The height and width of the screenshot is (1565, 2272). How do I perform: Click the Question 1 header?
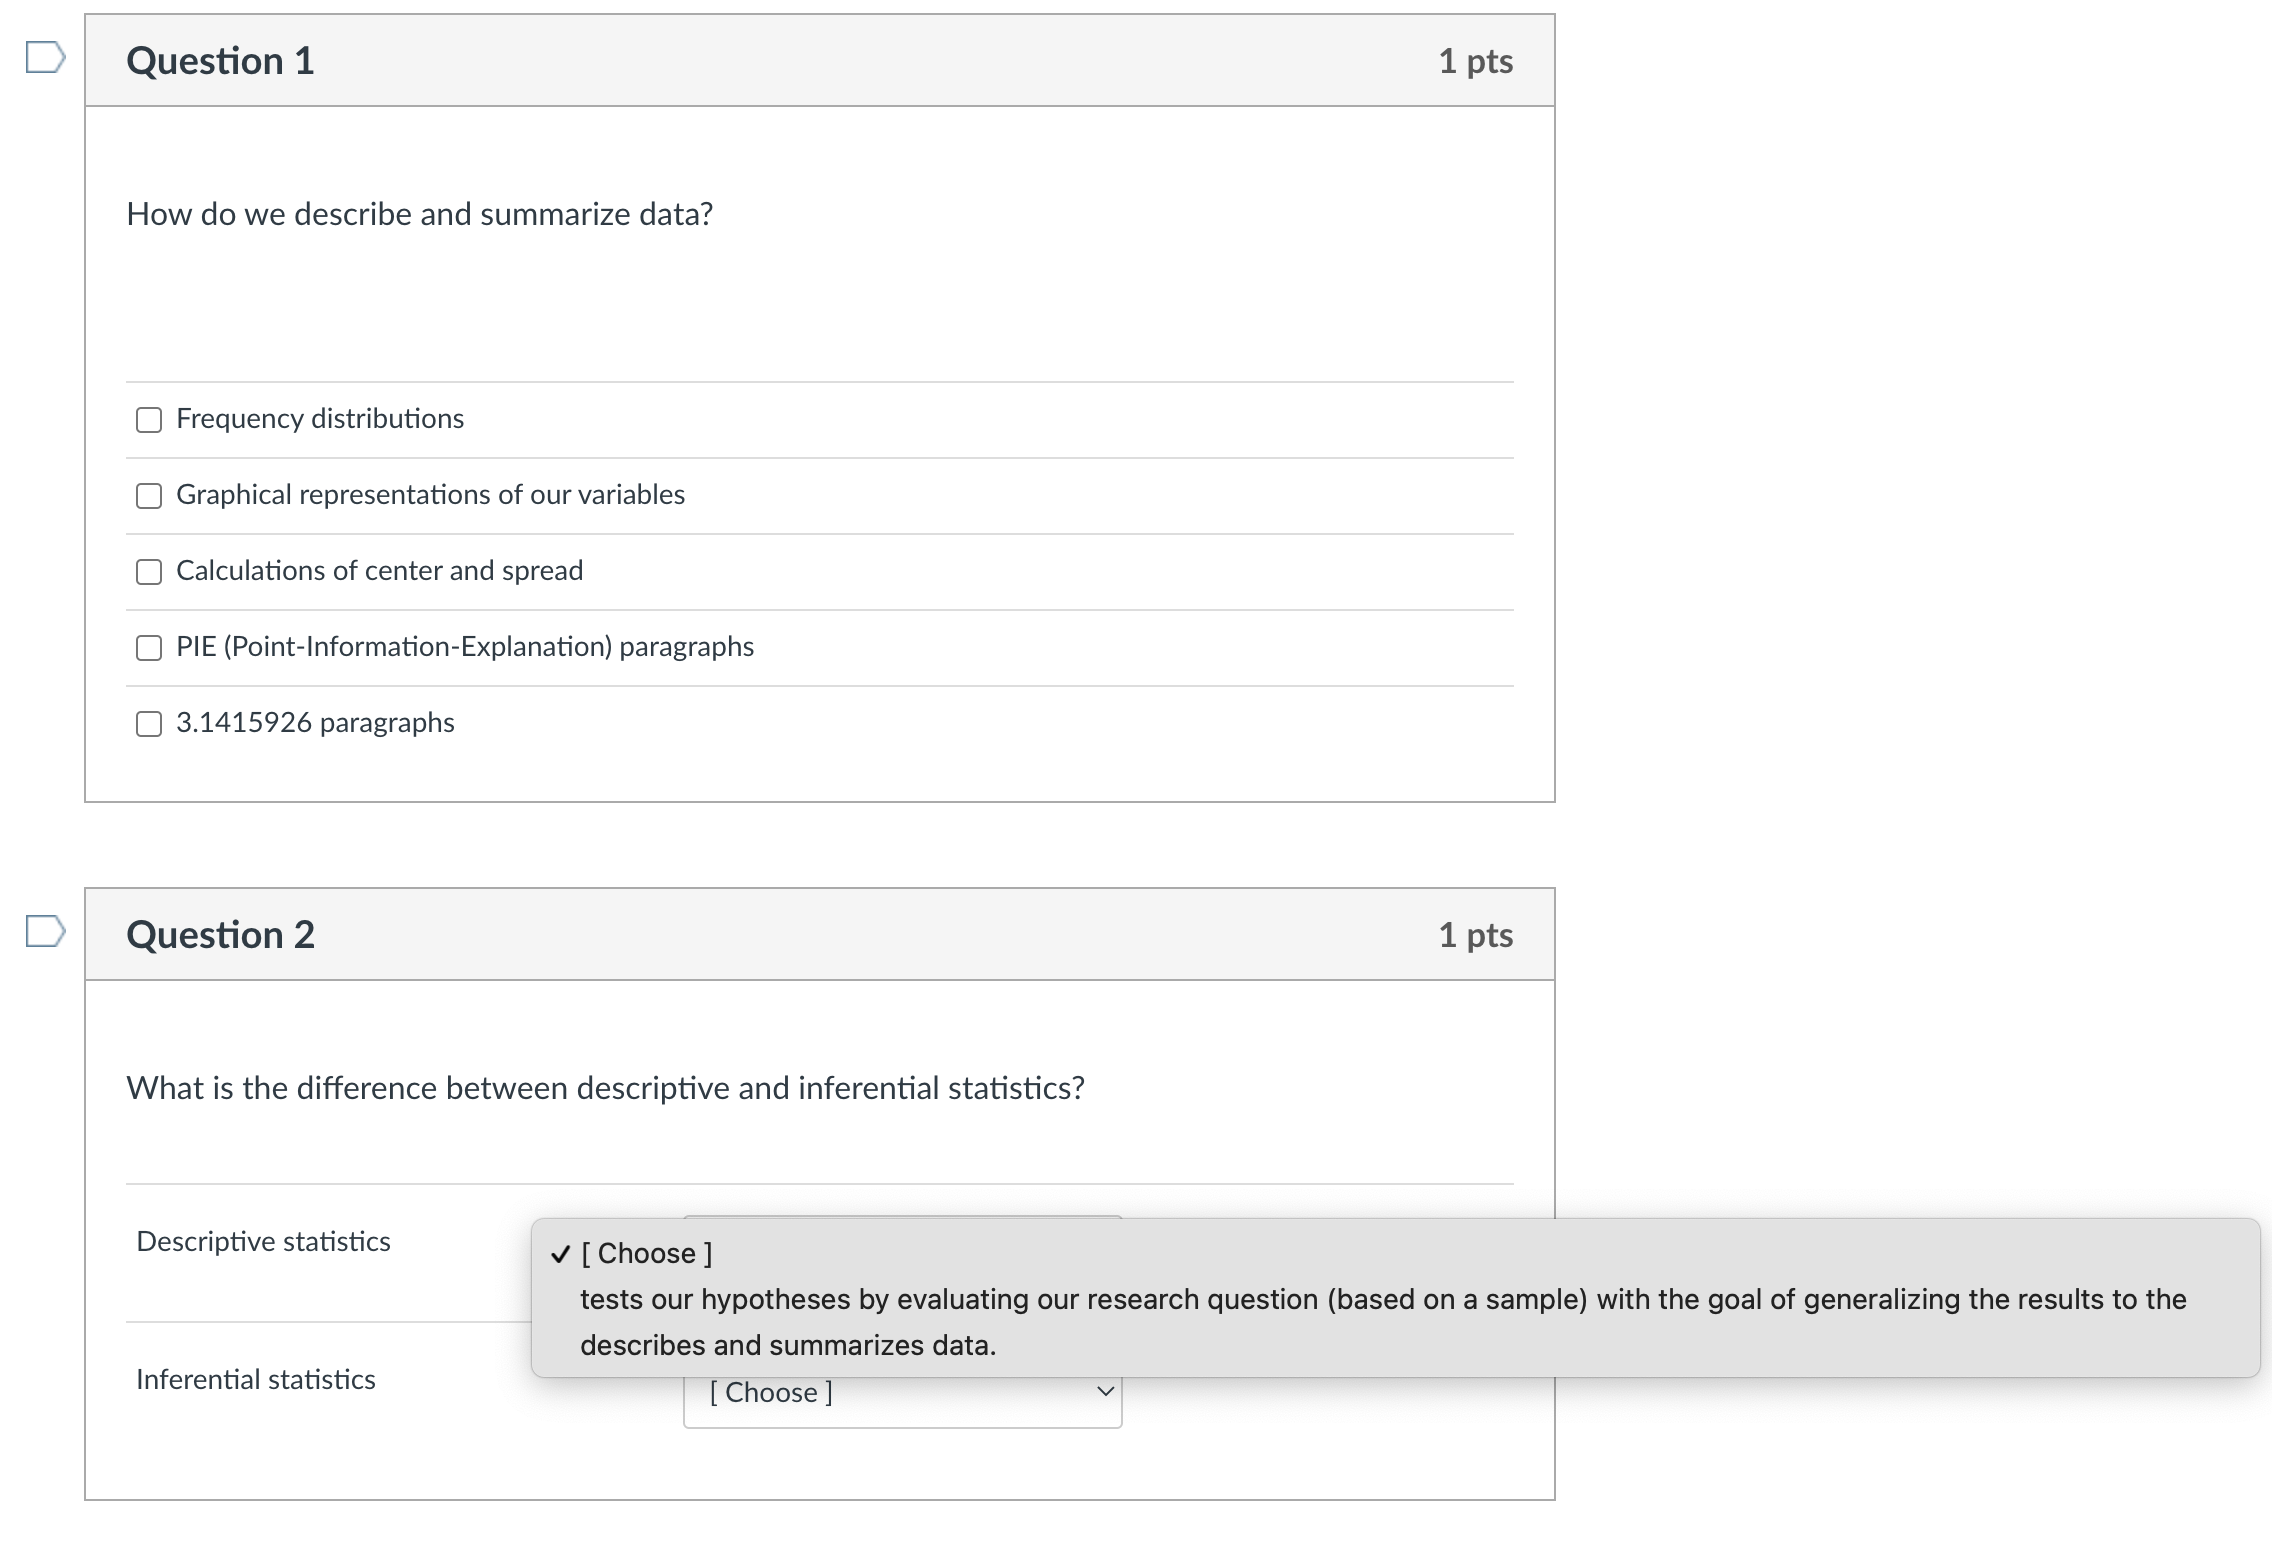pos(220,61)
